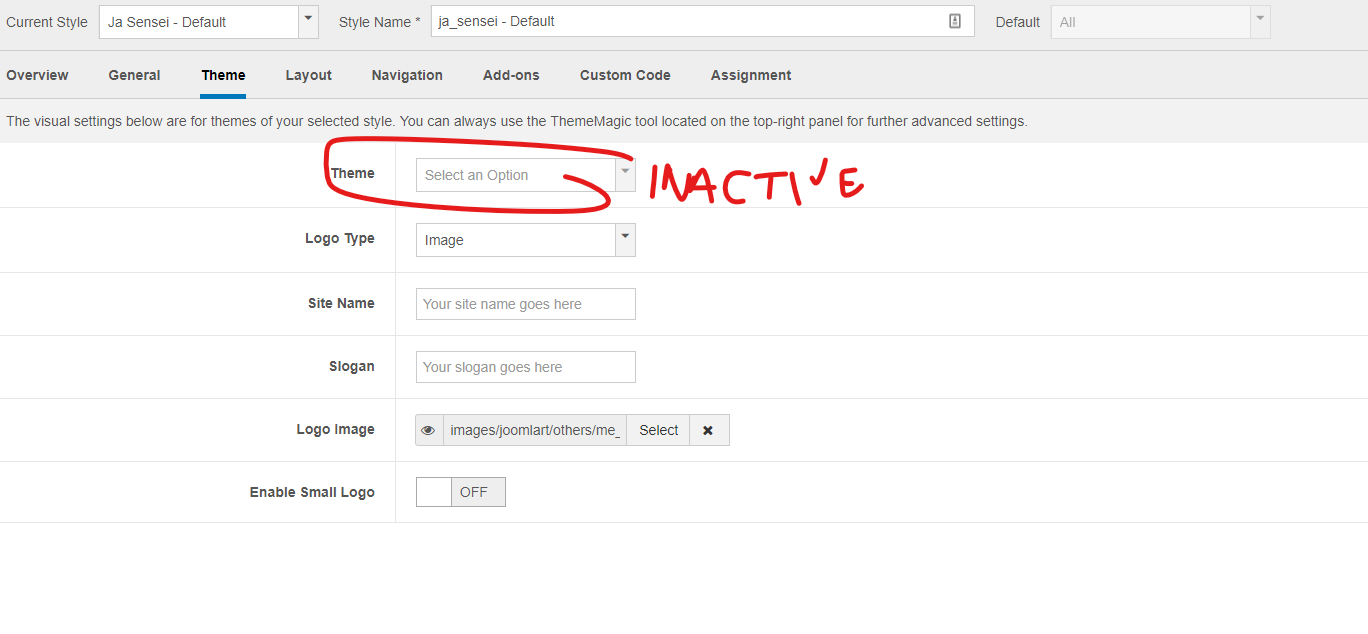
Task: Click the Site Name input field
Action: 525,304
